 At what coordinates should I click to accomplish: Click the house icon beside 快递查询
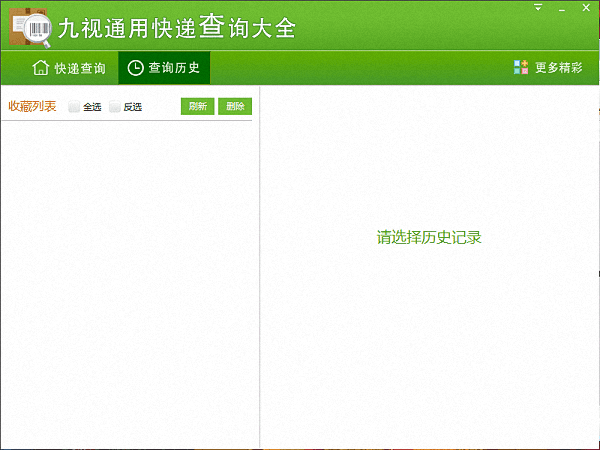coord(40,68)
